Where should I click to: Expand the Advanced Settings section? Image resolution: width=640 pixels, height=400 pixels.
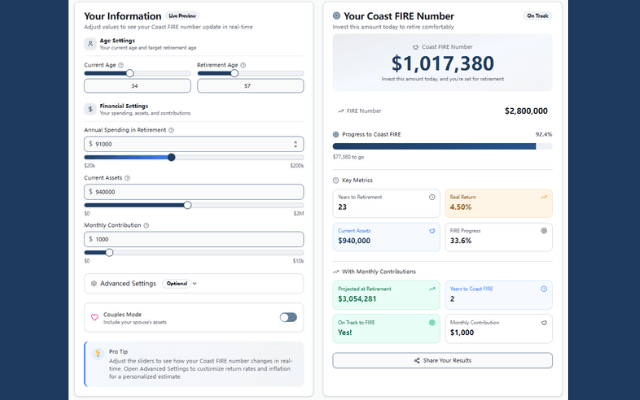pos(194,284)
